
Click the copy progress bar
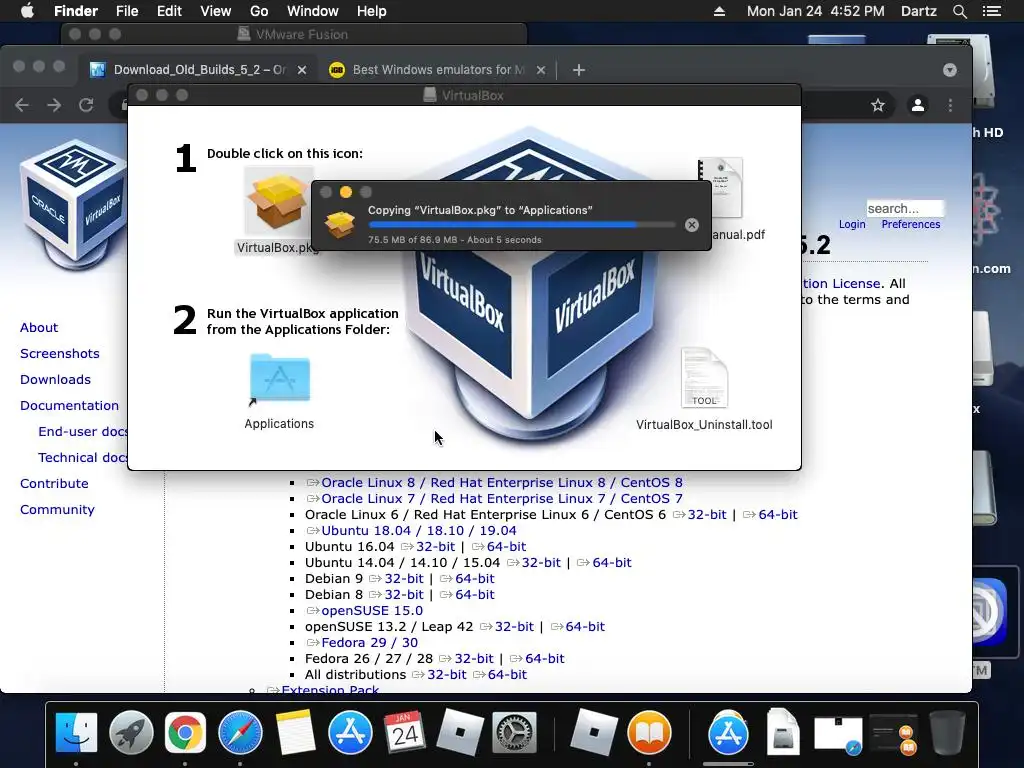tap(522, 225)
